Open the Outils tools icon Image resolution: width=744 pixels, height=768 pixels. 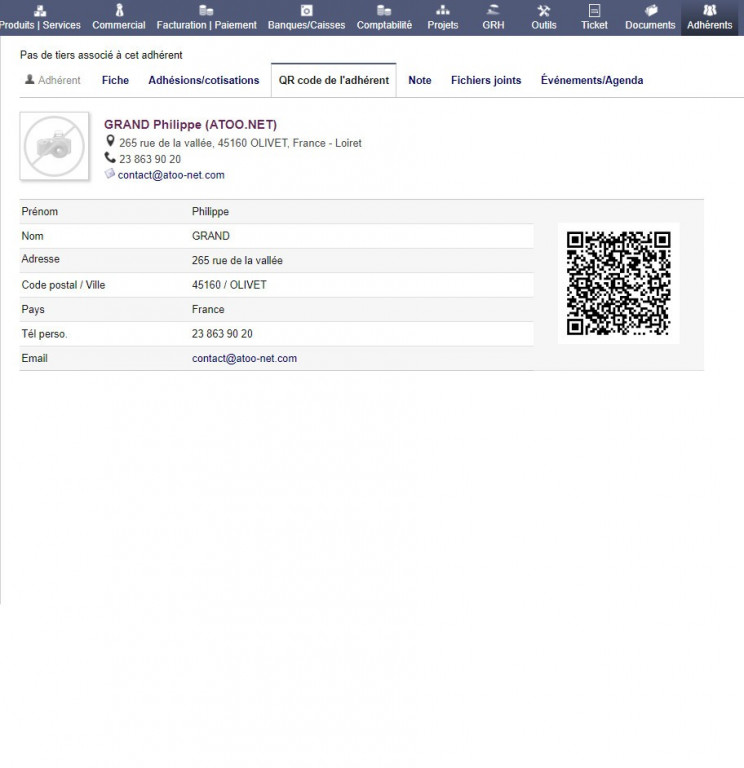click(544, 10)
